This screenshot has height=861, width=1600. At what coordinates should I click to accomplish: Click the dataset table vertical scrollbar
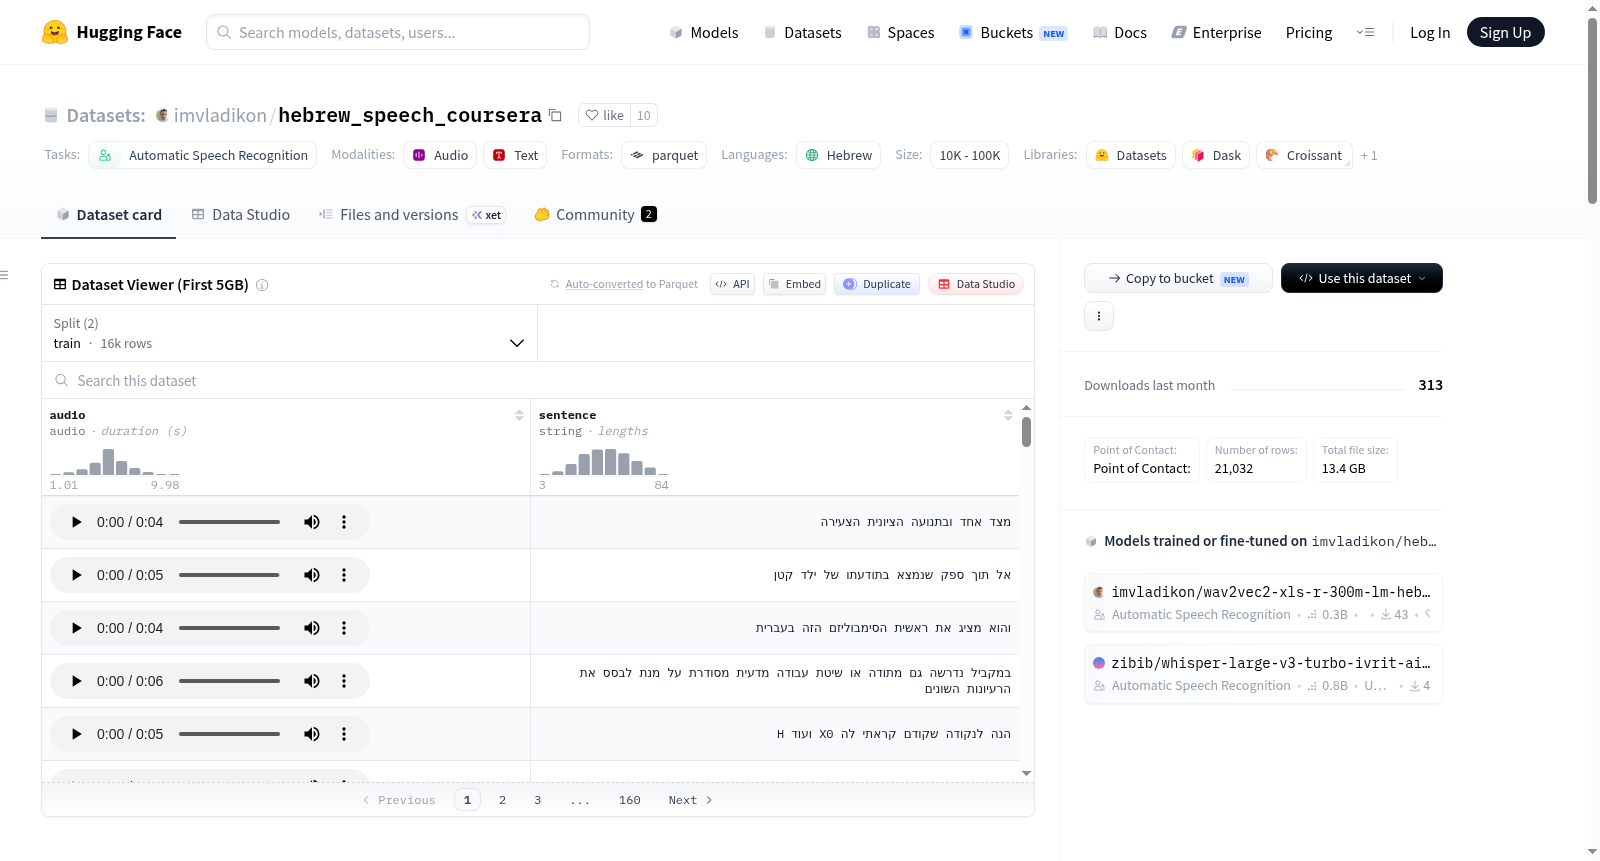pos(1026,432)
